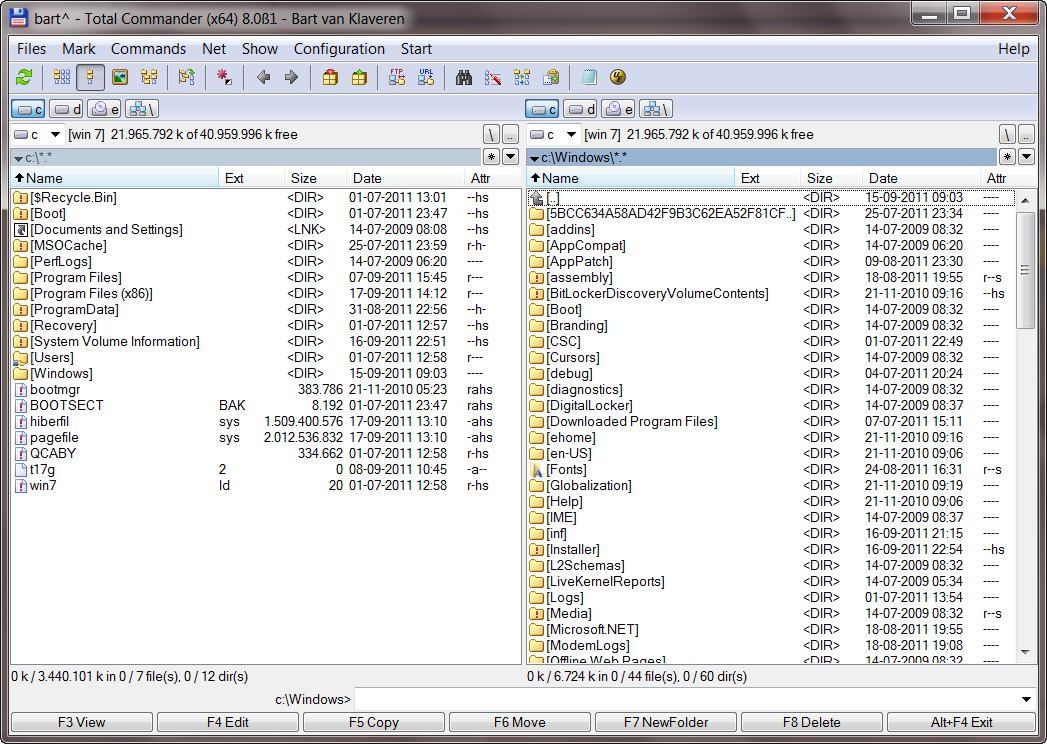The width and height of the screenshot is (1047, 744).
Task: Open right panel directory history arrow
Action: click(x=1026, y=157)
